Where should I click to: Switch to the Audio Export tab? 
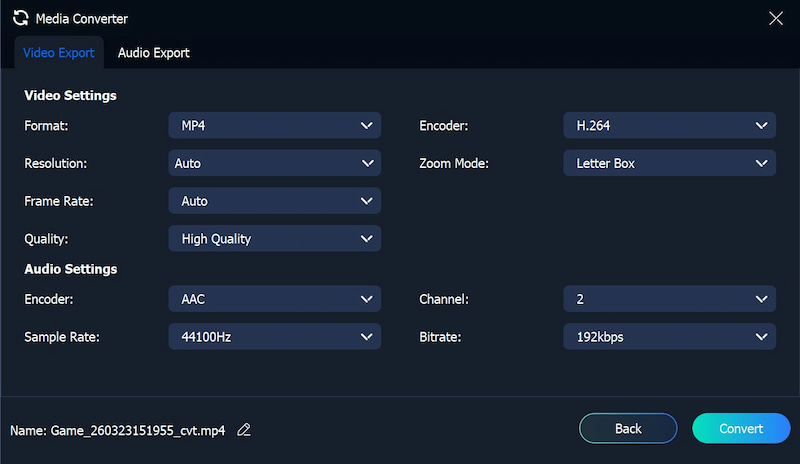153,52
